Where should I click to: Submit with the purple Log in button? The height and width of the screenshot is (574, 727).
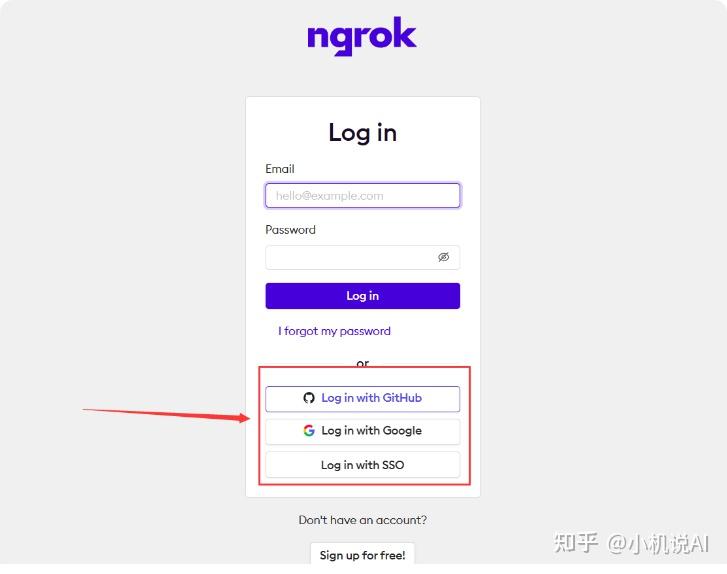[x=363, y=296]
